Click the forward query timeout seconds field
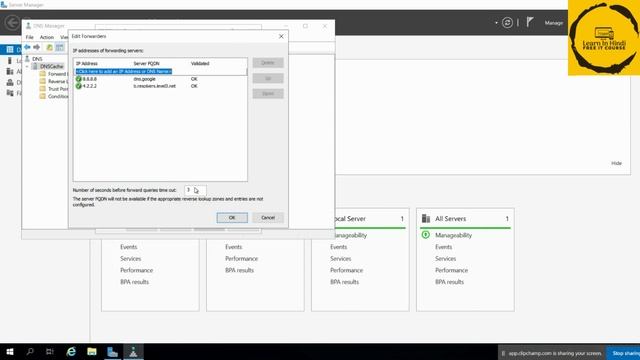Screen dimensions: 640x360 pos(195,190)
